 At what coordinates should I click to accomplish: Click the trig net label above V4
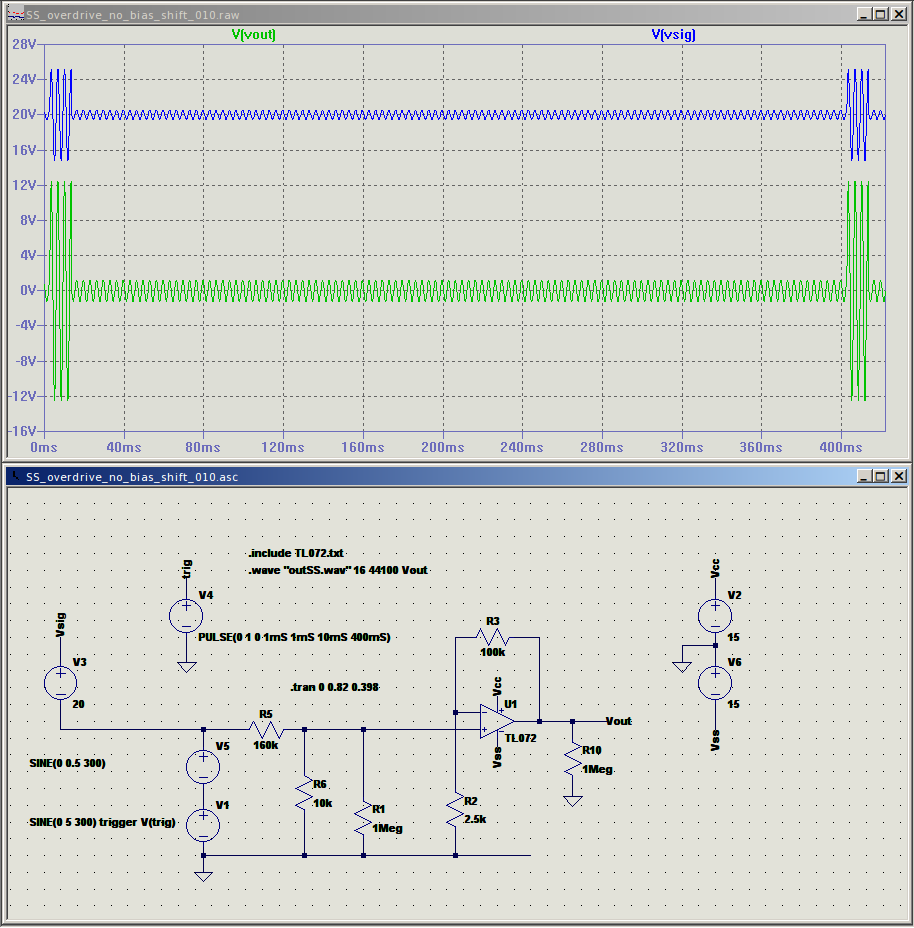click(186, 569)
